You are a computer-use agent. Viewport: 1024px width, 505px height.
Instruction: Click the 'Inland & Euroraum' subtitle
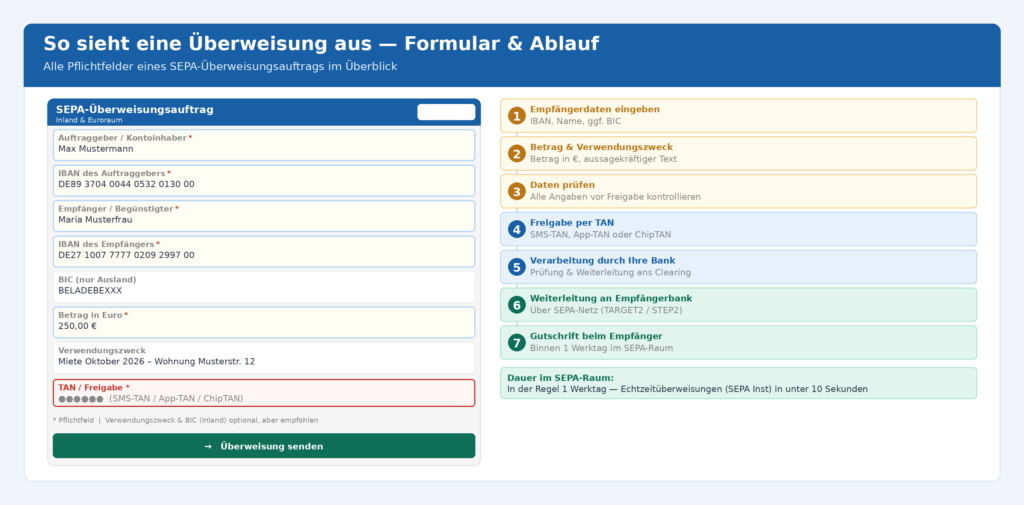tap(89, 120)
